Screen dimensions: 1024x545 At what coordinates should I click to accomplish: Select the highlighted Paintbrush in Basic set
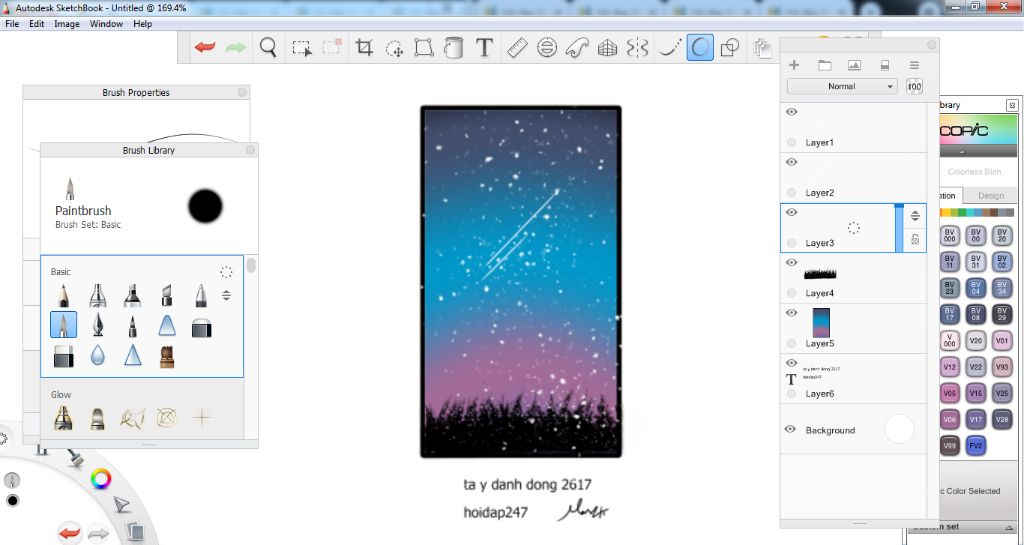pyautogui.click(x=63, y=324)
